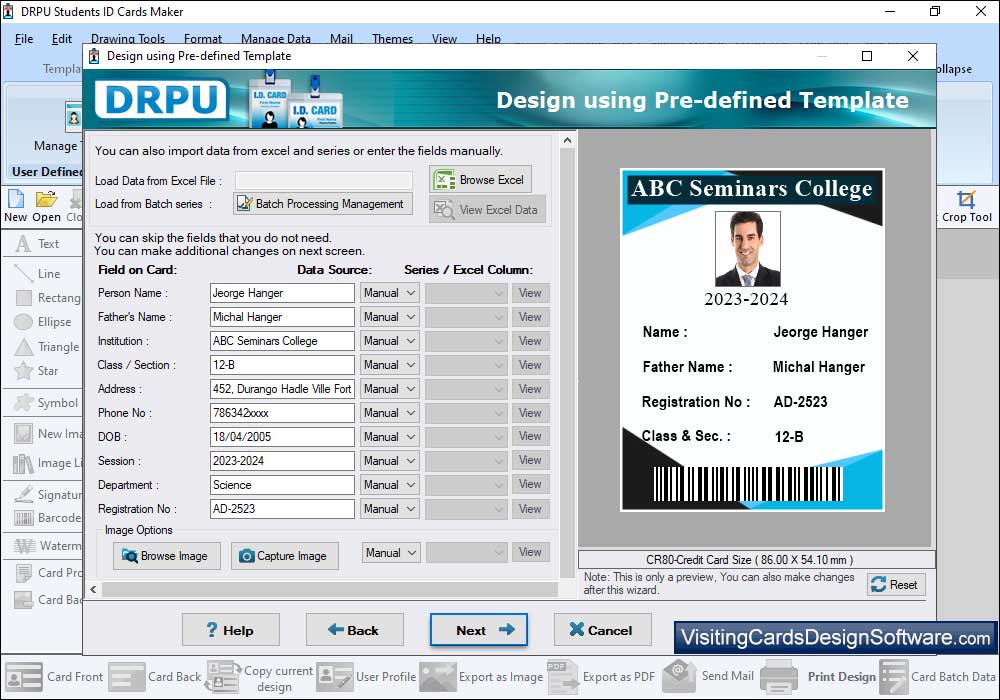Click Export as PDF
This screenshot has height=700, width=1000.
click(600, 677)
